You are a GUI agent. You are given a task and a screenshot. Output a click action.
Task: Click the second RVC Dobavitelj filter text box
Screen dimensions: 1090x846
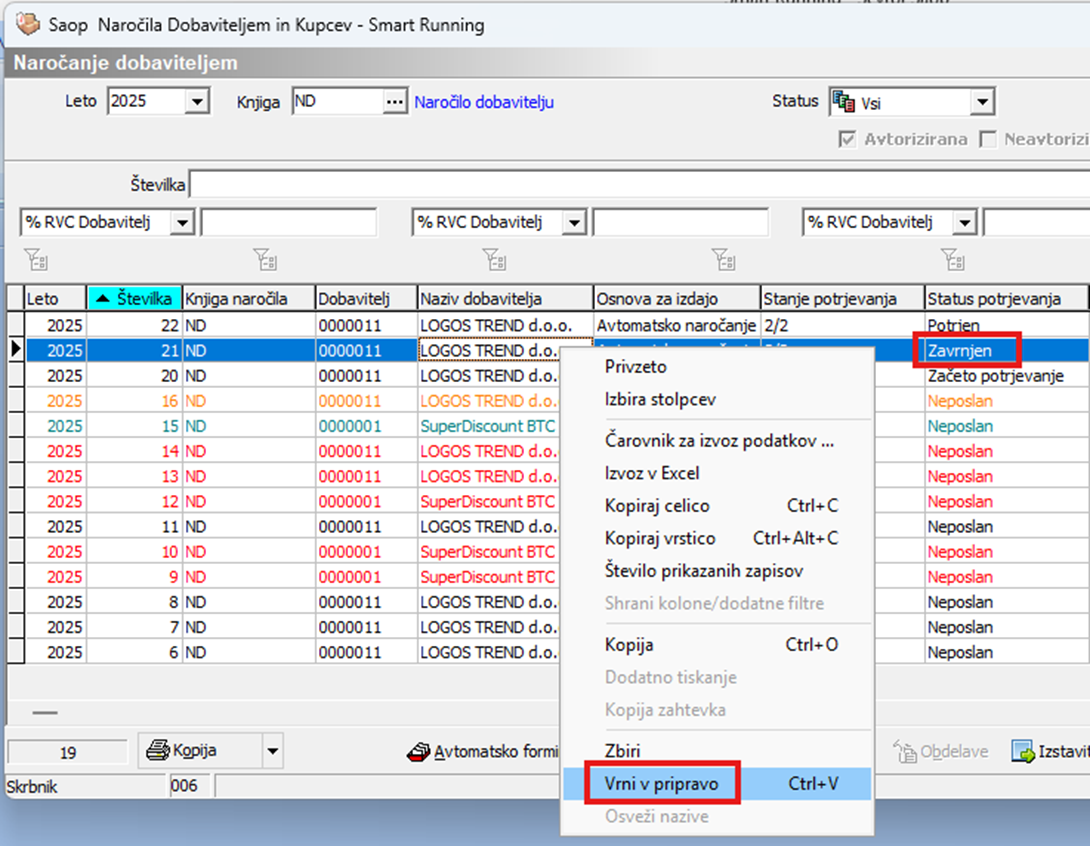point(681,223)
